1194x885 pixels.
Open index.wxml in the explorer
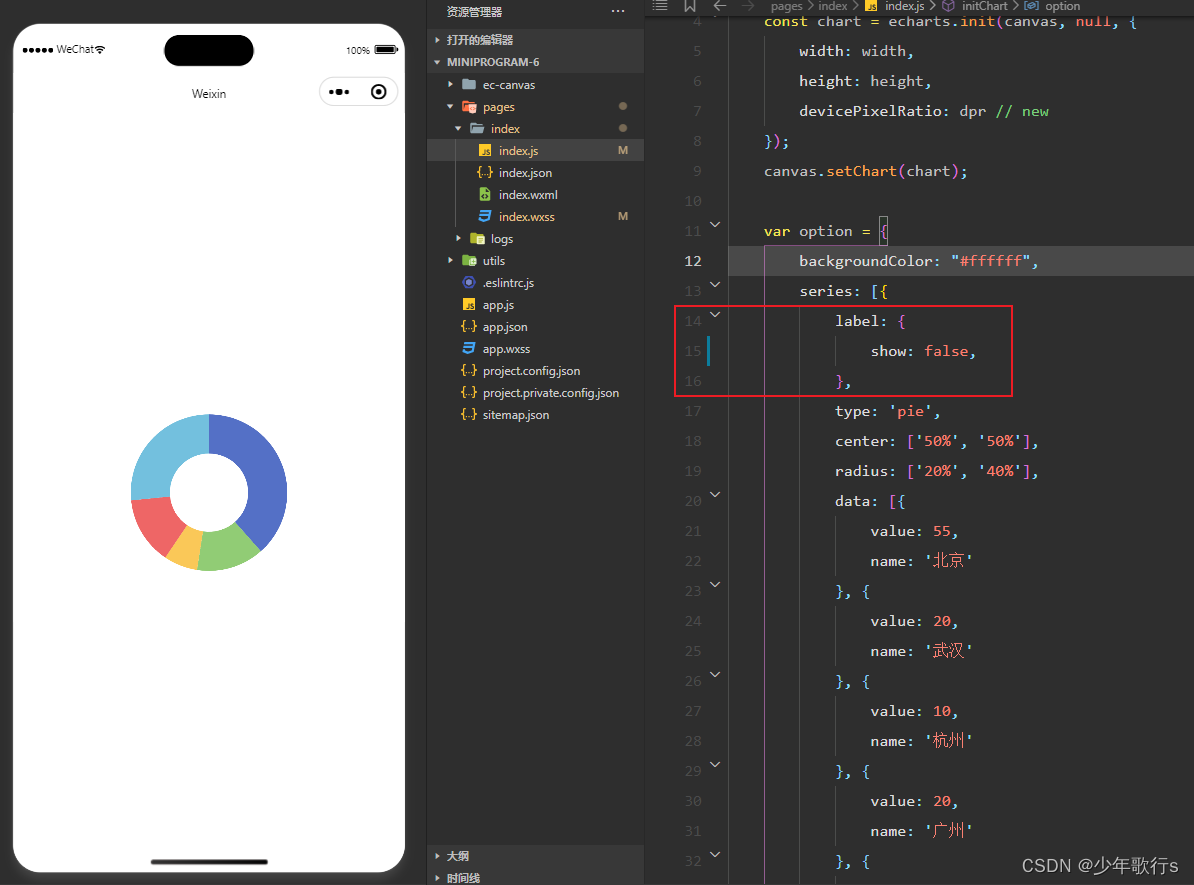536,195
